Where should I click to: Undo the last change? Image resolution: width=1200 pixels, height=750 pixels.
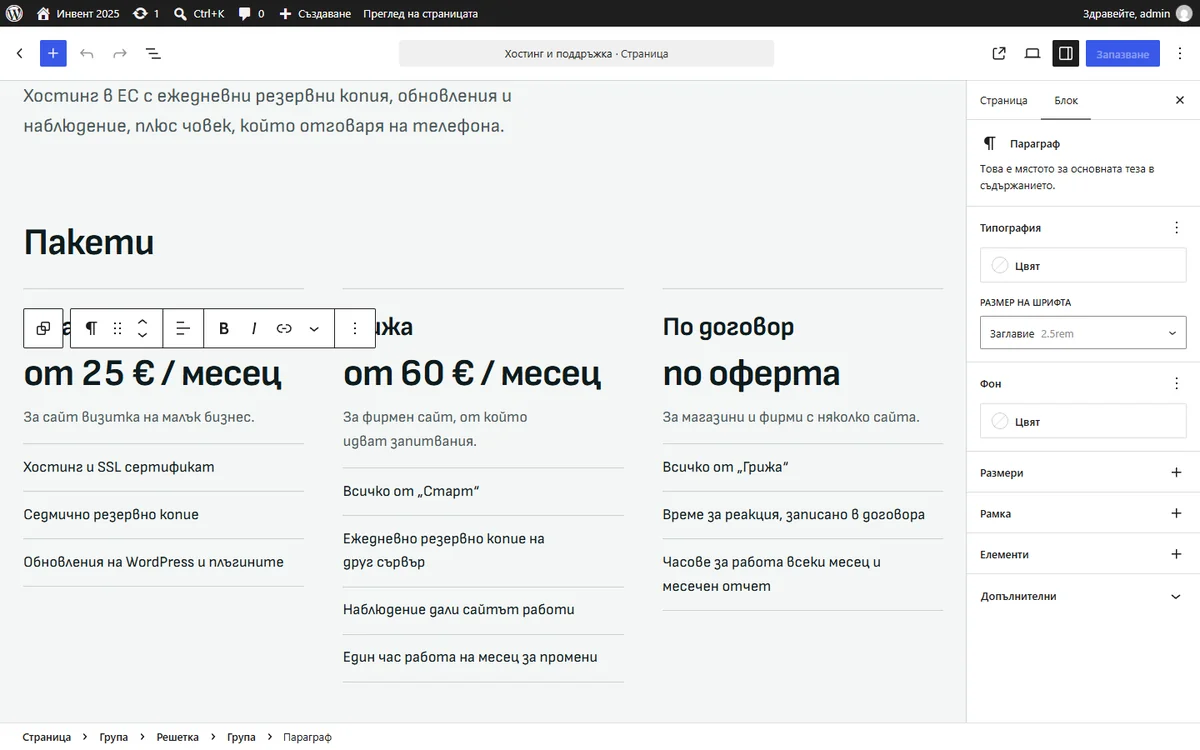pyautogui.click(x=87, y=53)
